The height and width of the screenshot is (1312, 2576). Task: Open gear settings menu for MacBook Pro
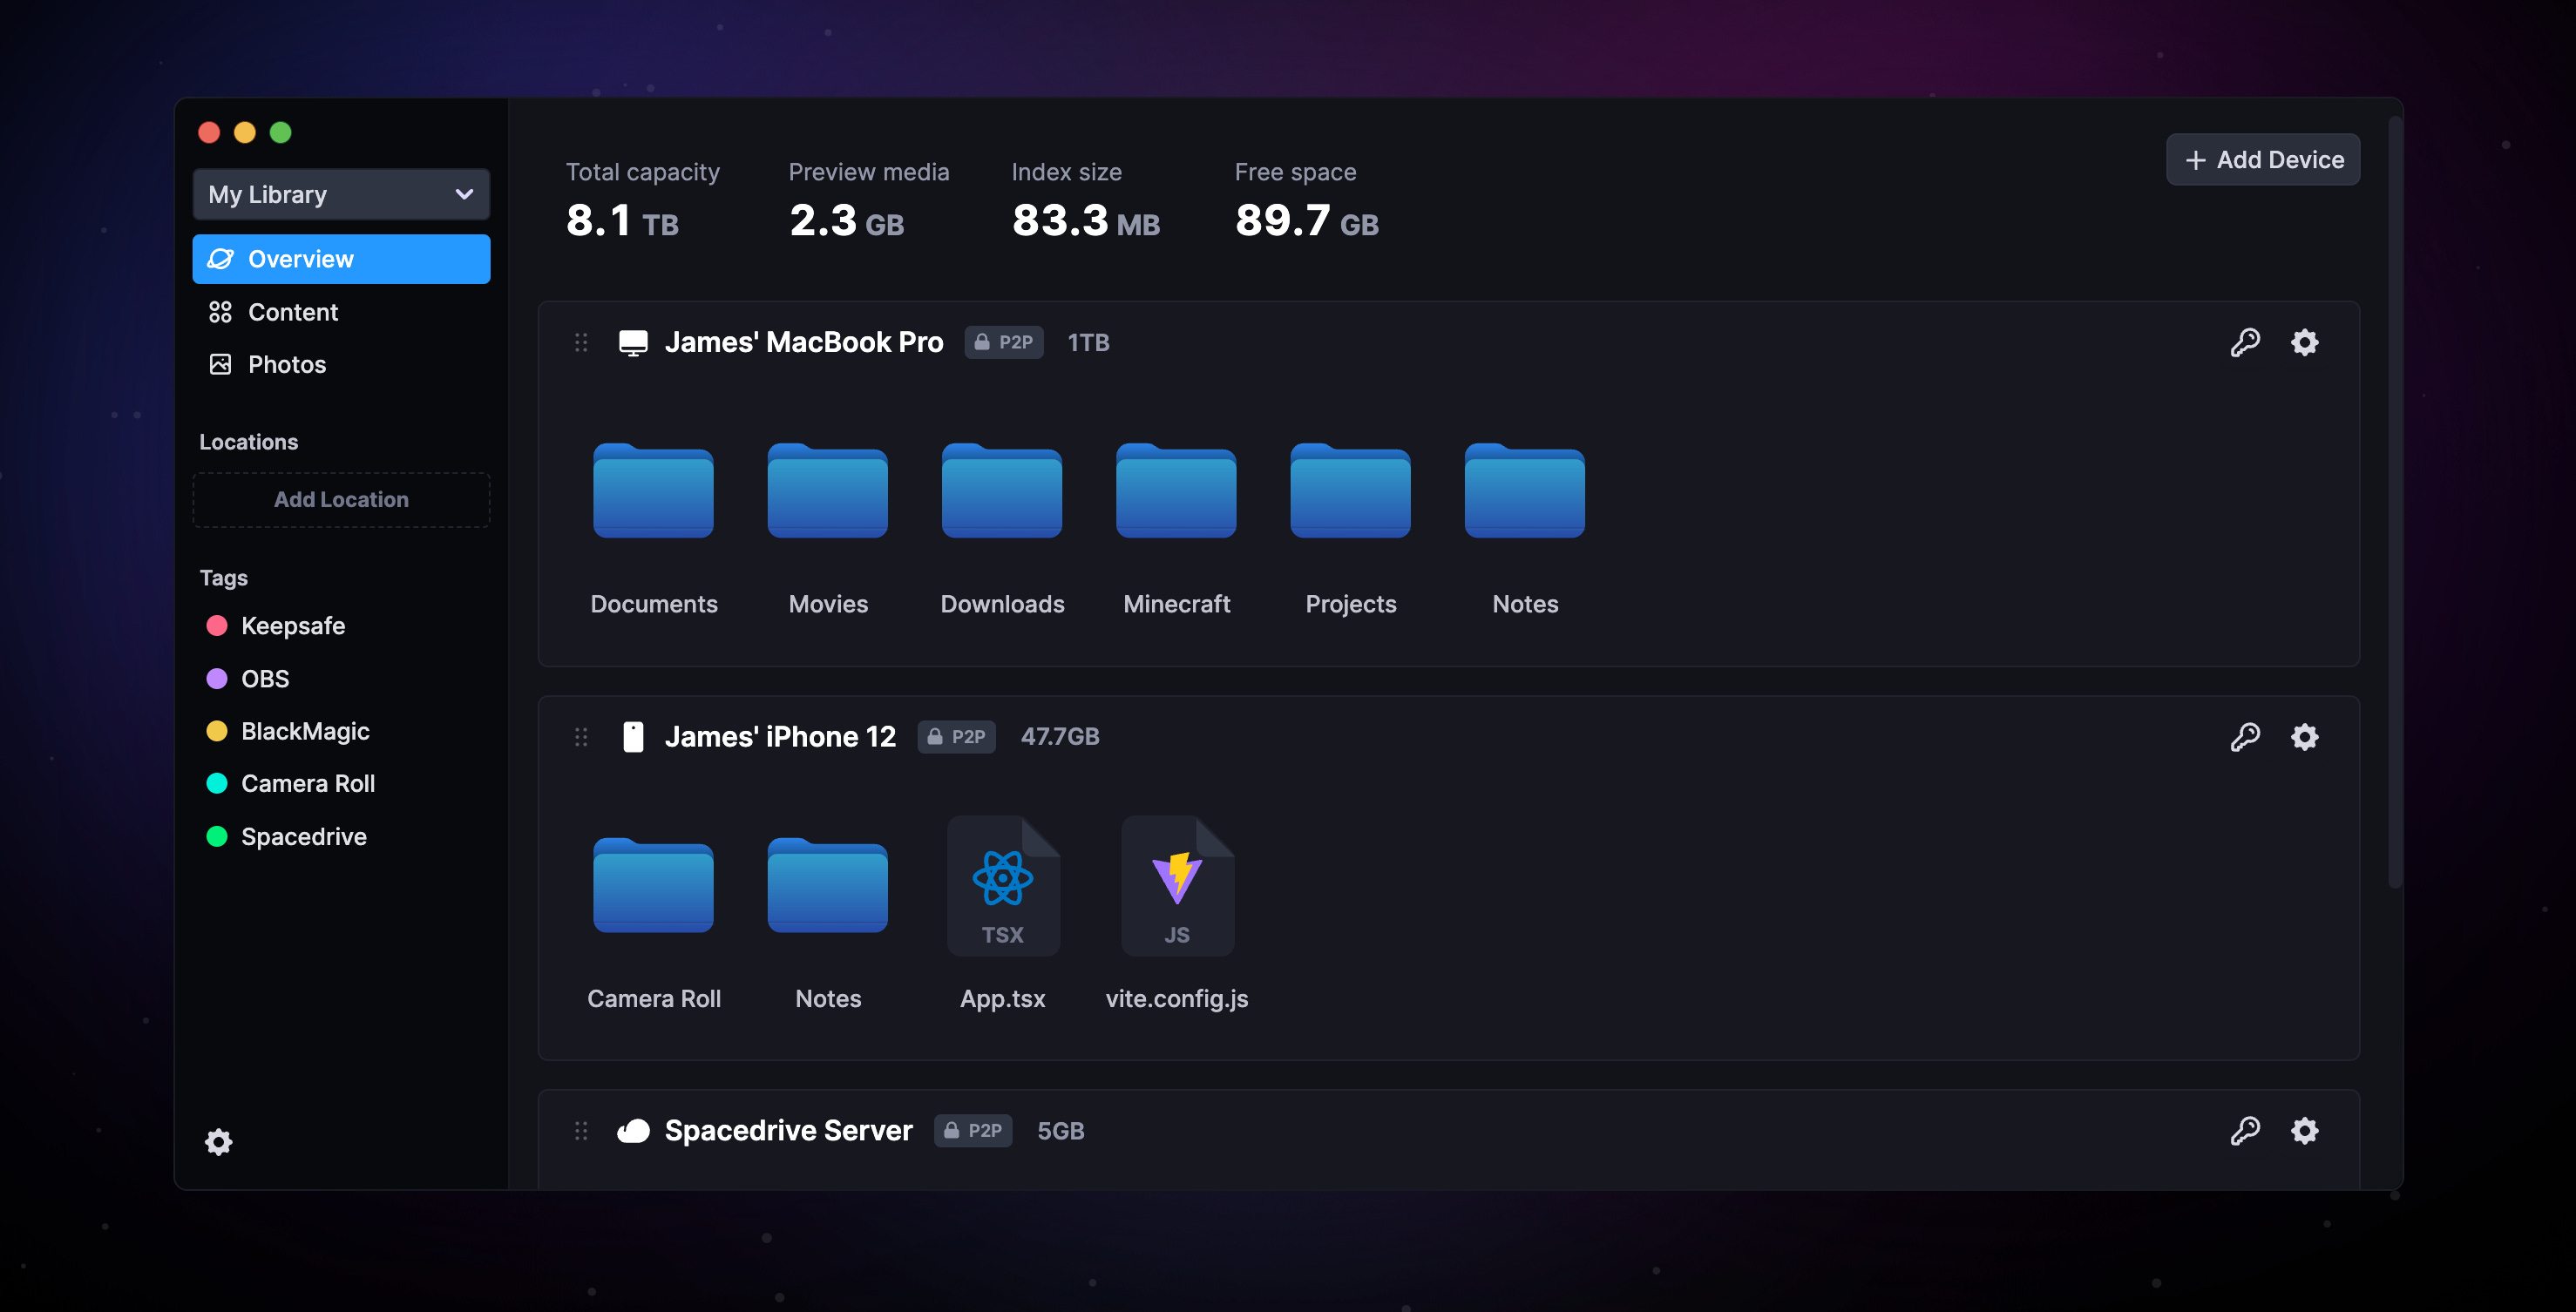2304,342
